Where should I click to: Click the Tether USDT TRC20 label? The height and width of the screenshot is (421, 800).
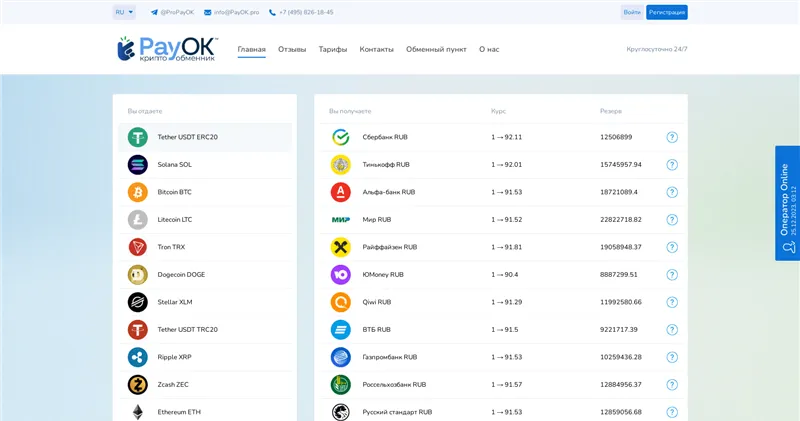[187, 330]
